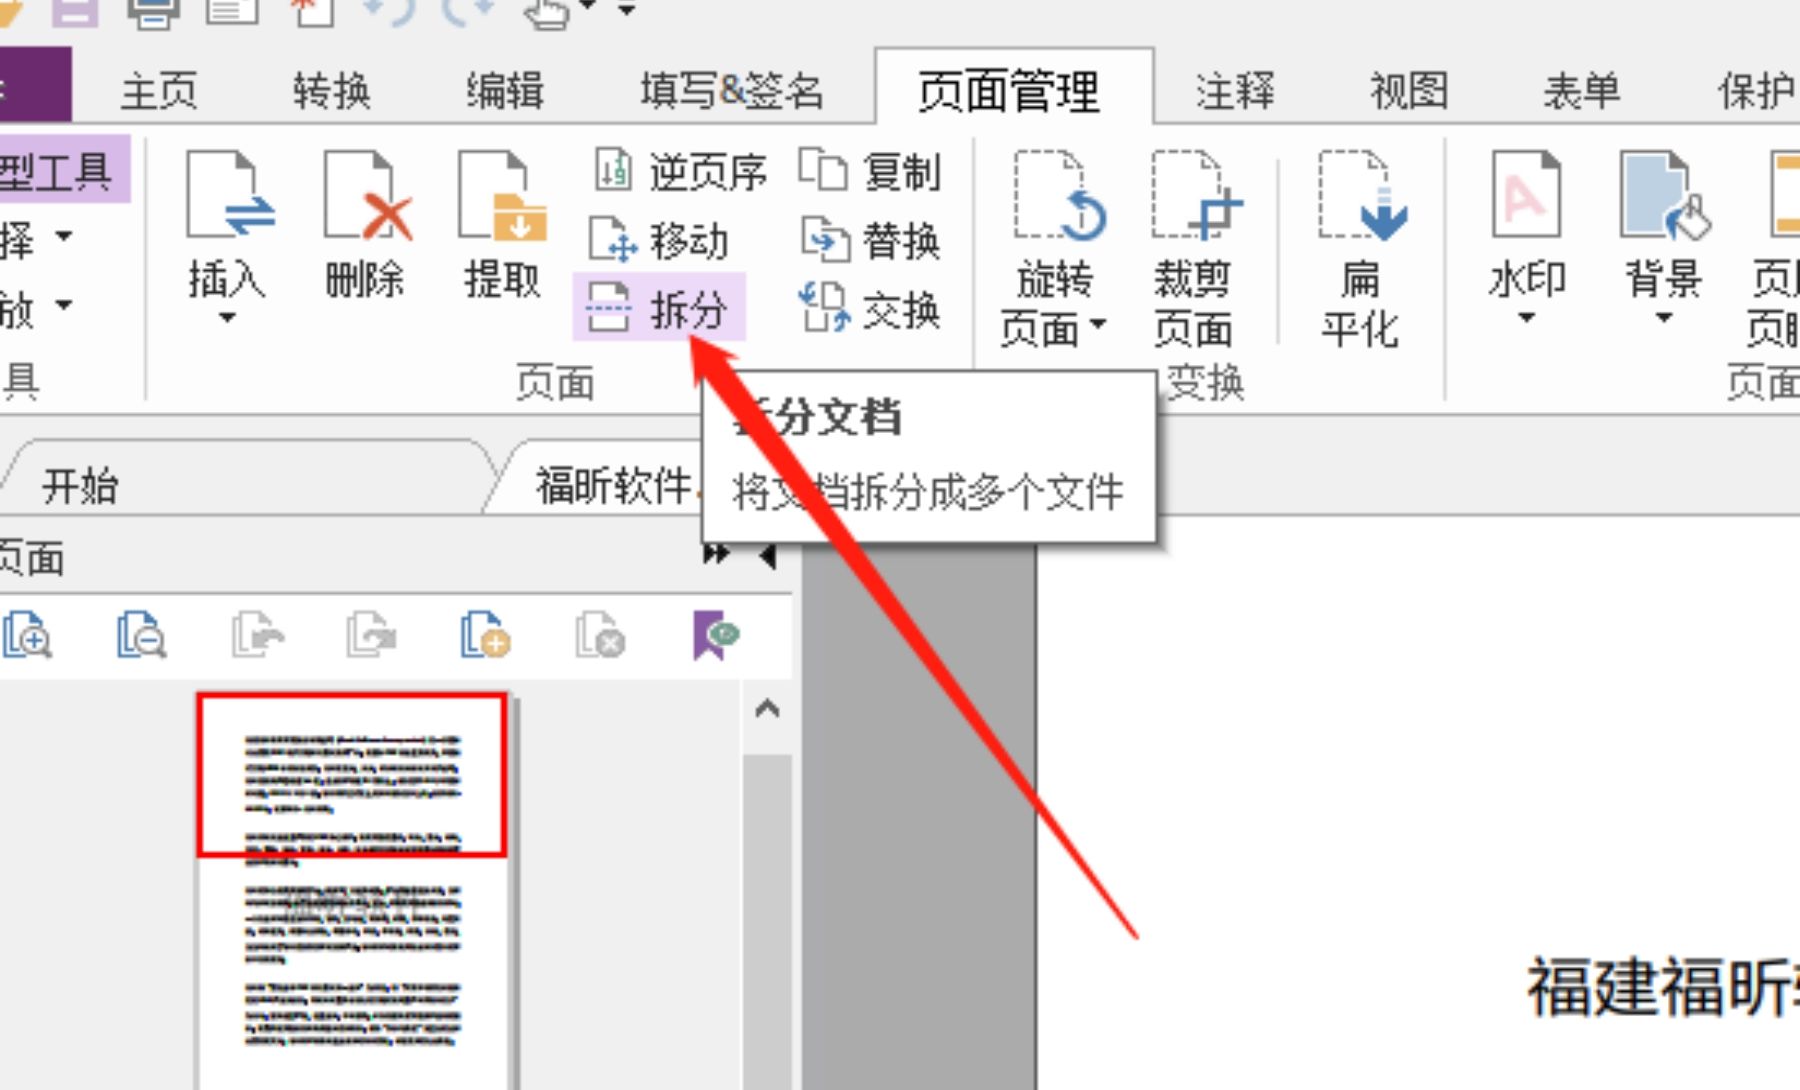The image size is (1800, 1090).
Task: Open the Background (背景) dropdown menu
Action: [x=1664, y=318]
